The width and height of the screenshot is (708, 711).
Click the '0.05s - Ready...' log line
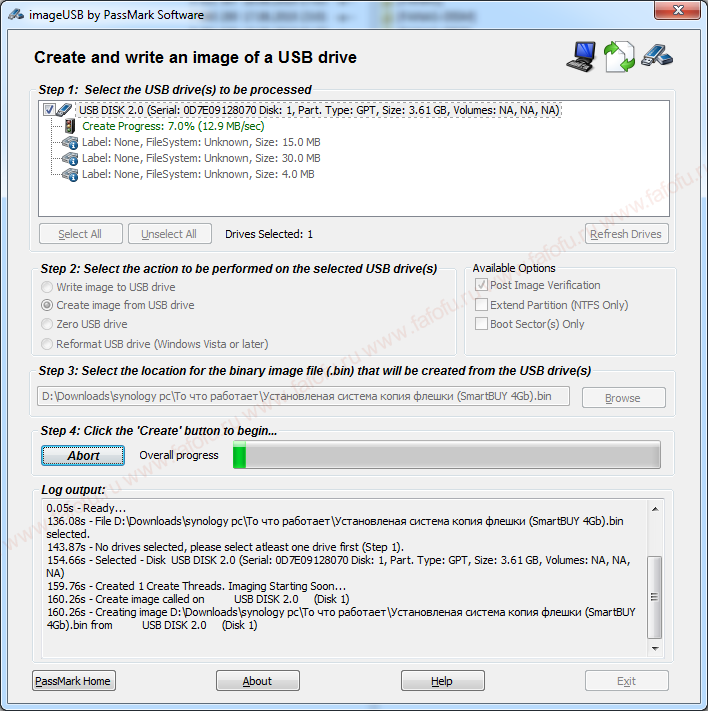[86, 508]
